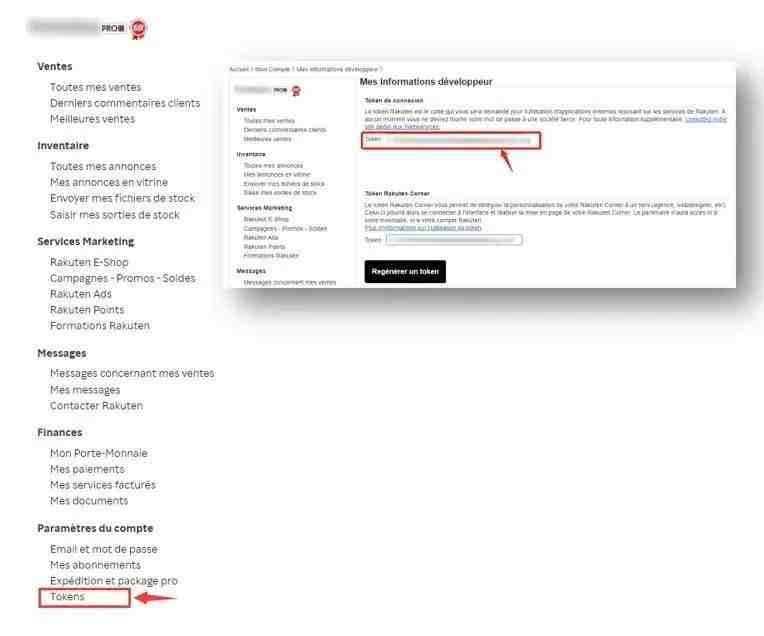Open 'Meilleures ventes' in the inset sidebar

tap(267, 139)
